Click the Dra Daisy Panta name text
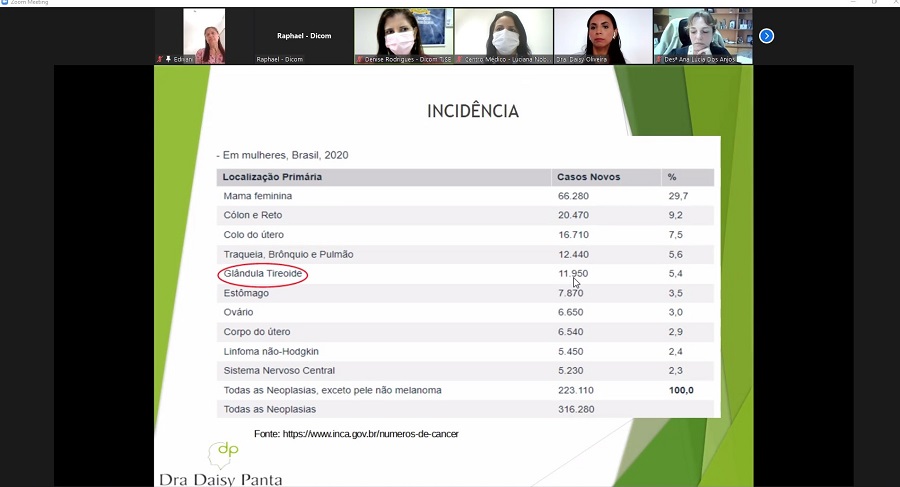 [220, 479]
